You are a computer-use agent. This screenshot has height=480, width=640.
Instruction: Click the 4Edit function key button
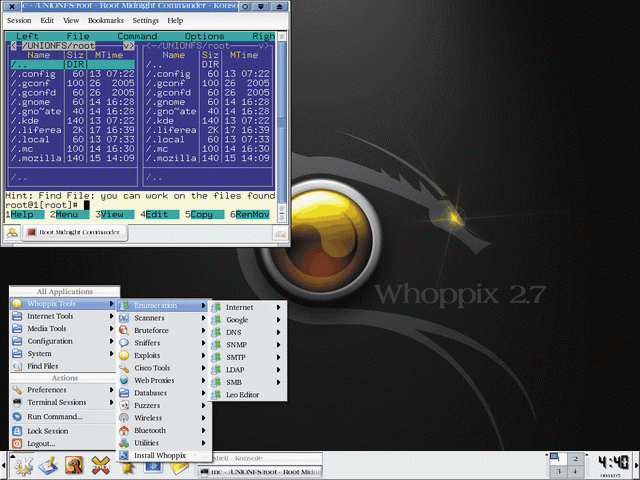(x=160, y=215)
